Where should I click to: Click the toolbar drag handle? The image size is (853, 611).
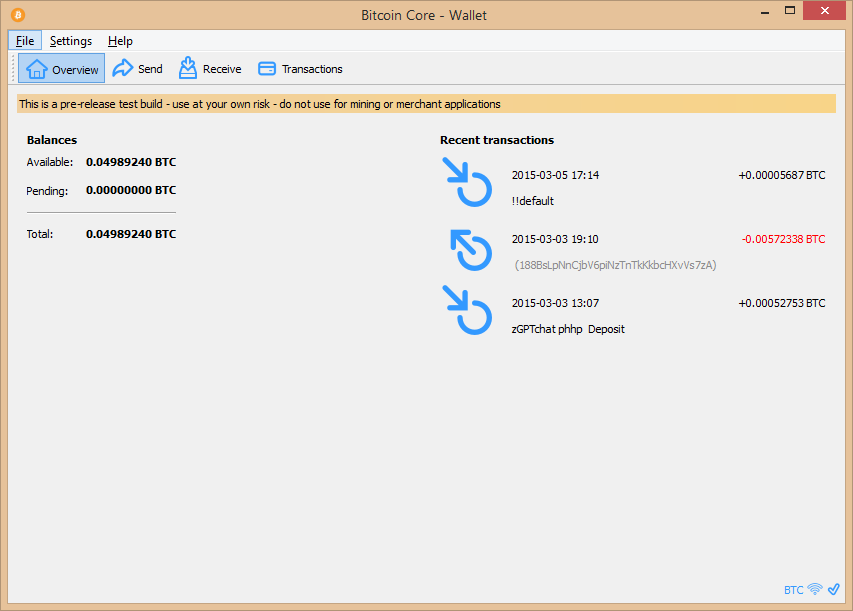tap(13, 69)
